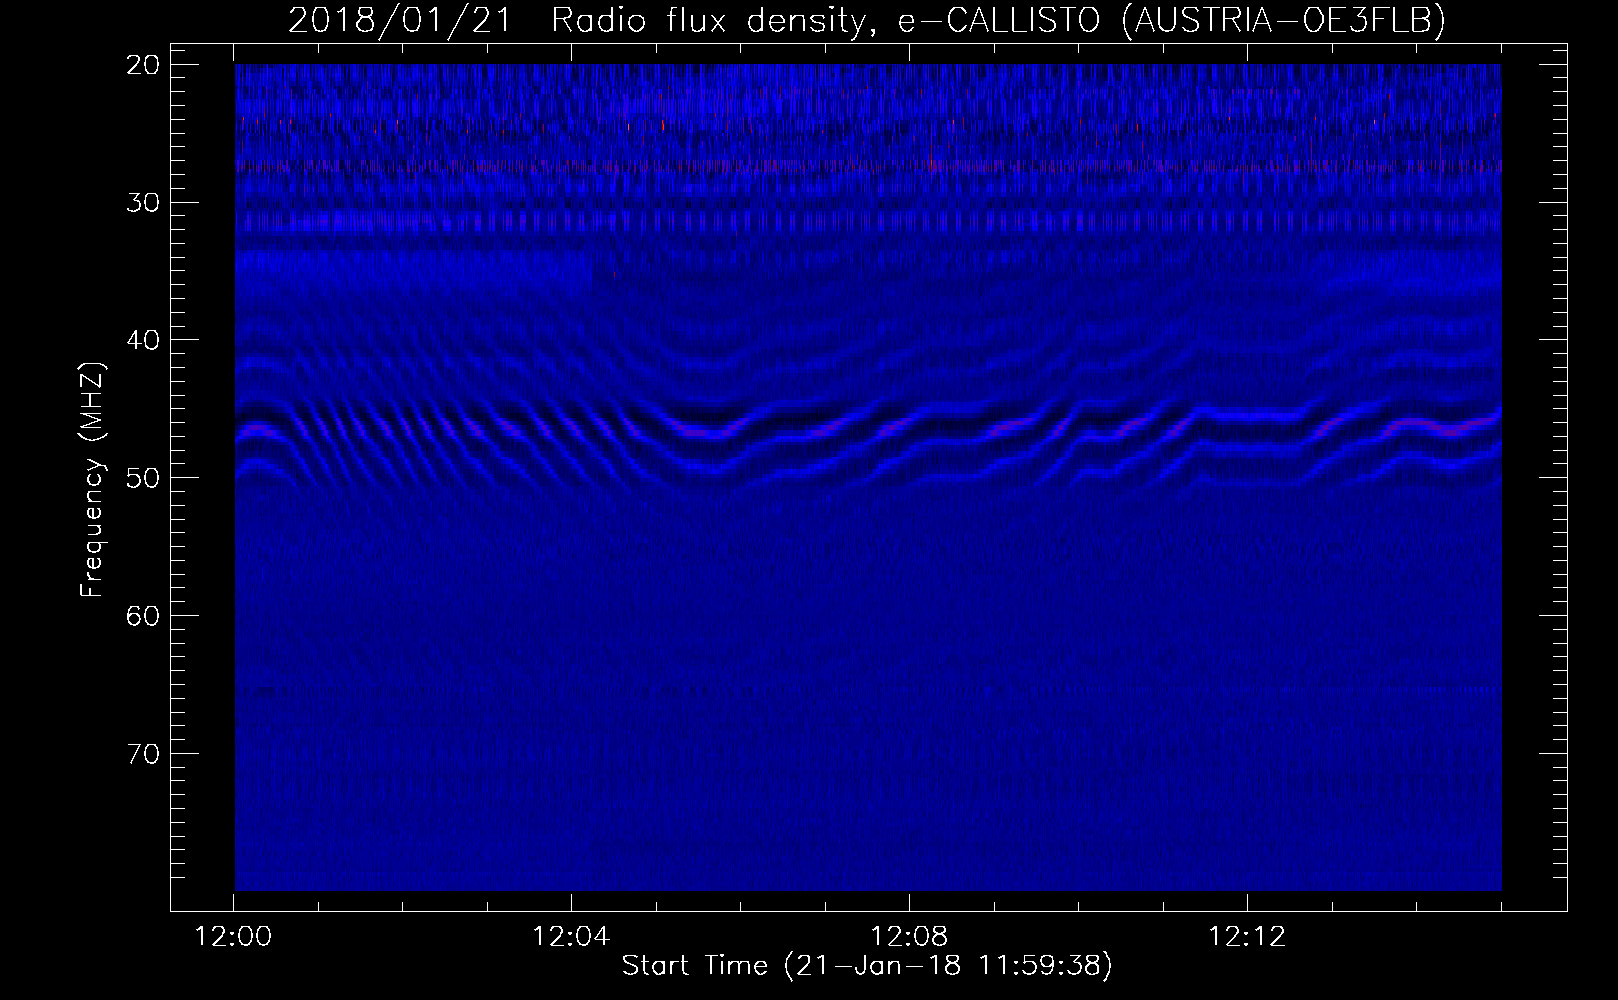Click the '12:12' time tick label
This screenshot has height=1000, width=1618.
[x=1246, y=938]
